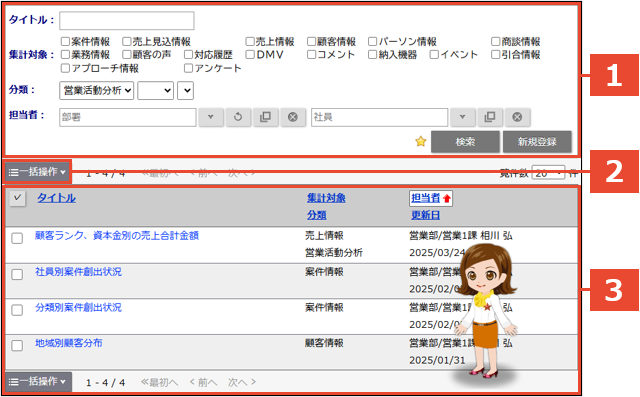Viewport: 640px width, 397px height.
Task: Focus the タイトル text input field
Action: (x=127, y=20)
